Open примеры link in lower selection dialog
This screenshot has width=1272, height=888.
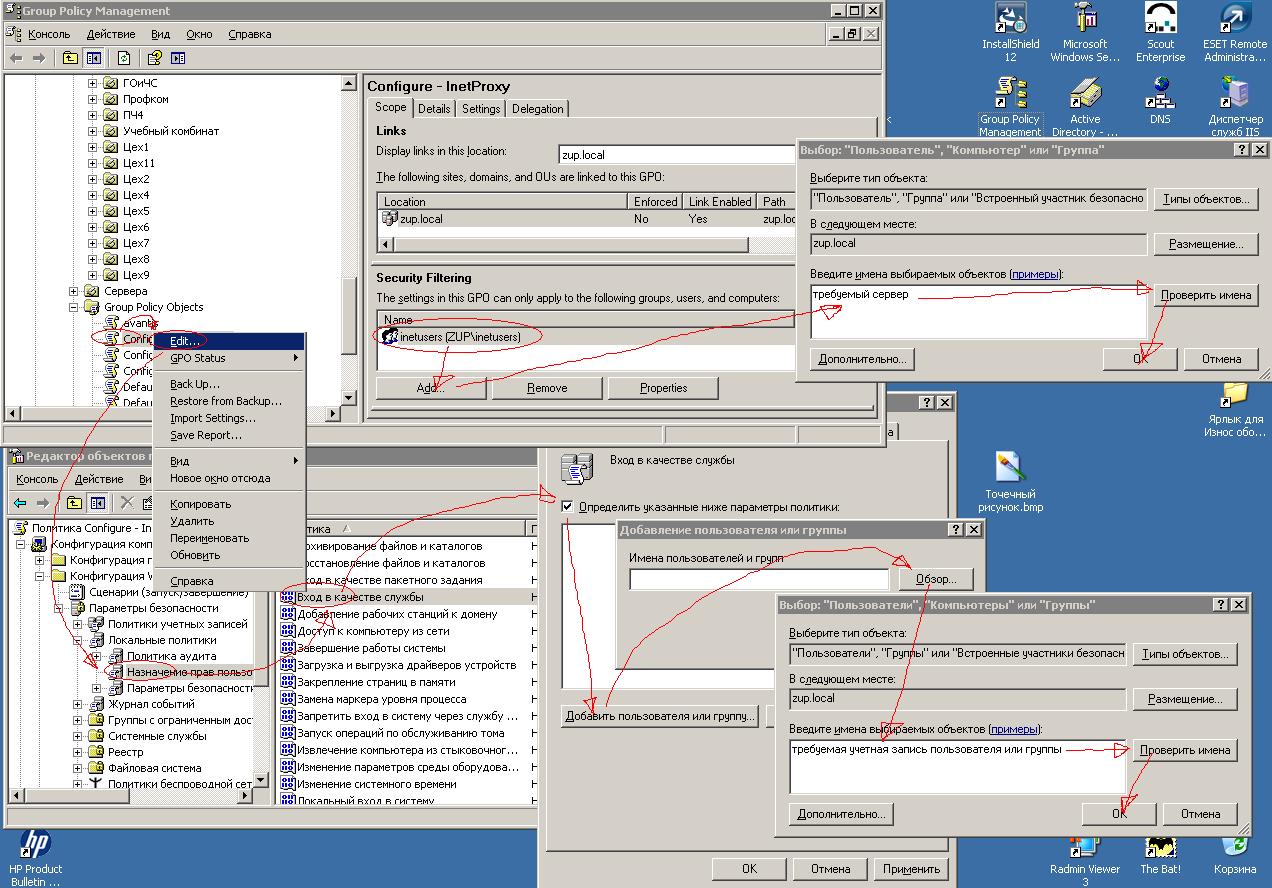click(1014, 730)
